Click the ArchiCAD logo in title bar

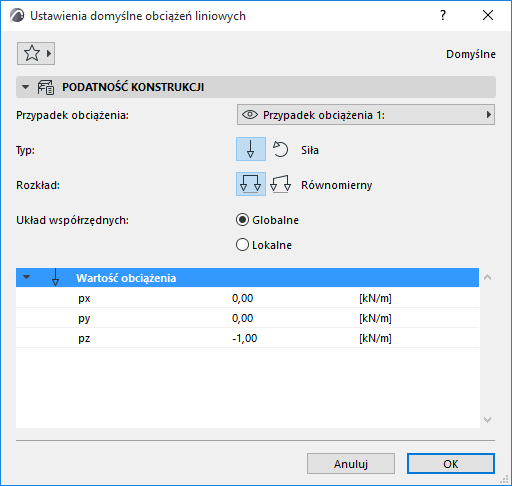tap(17, 16)
